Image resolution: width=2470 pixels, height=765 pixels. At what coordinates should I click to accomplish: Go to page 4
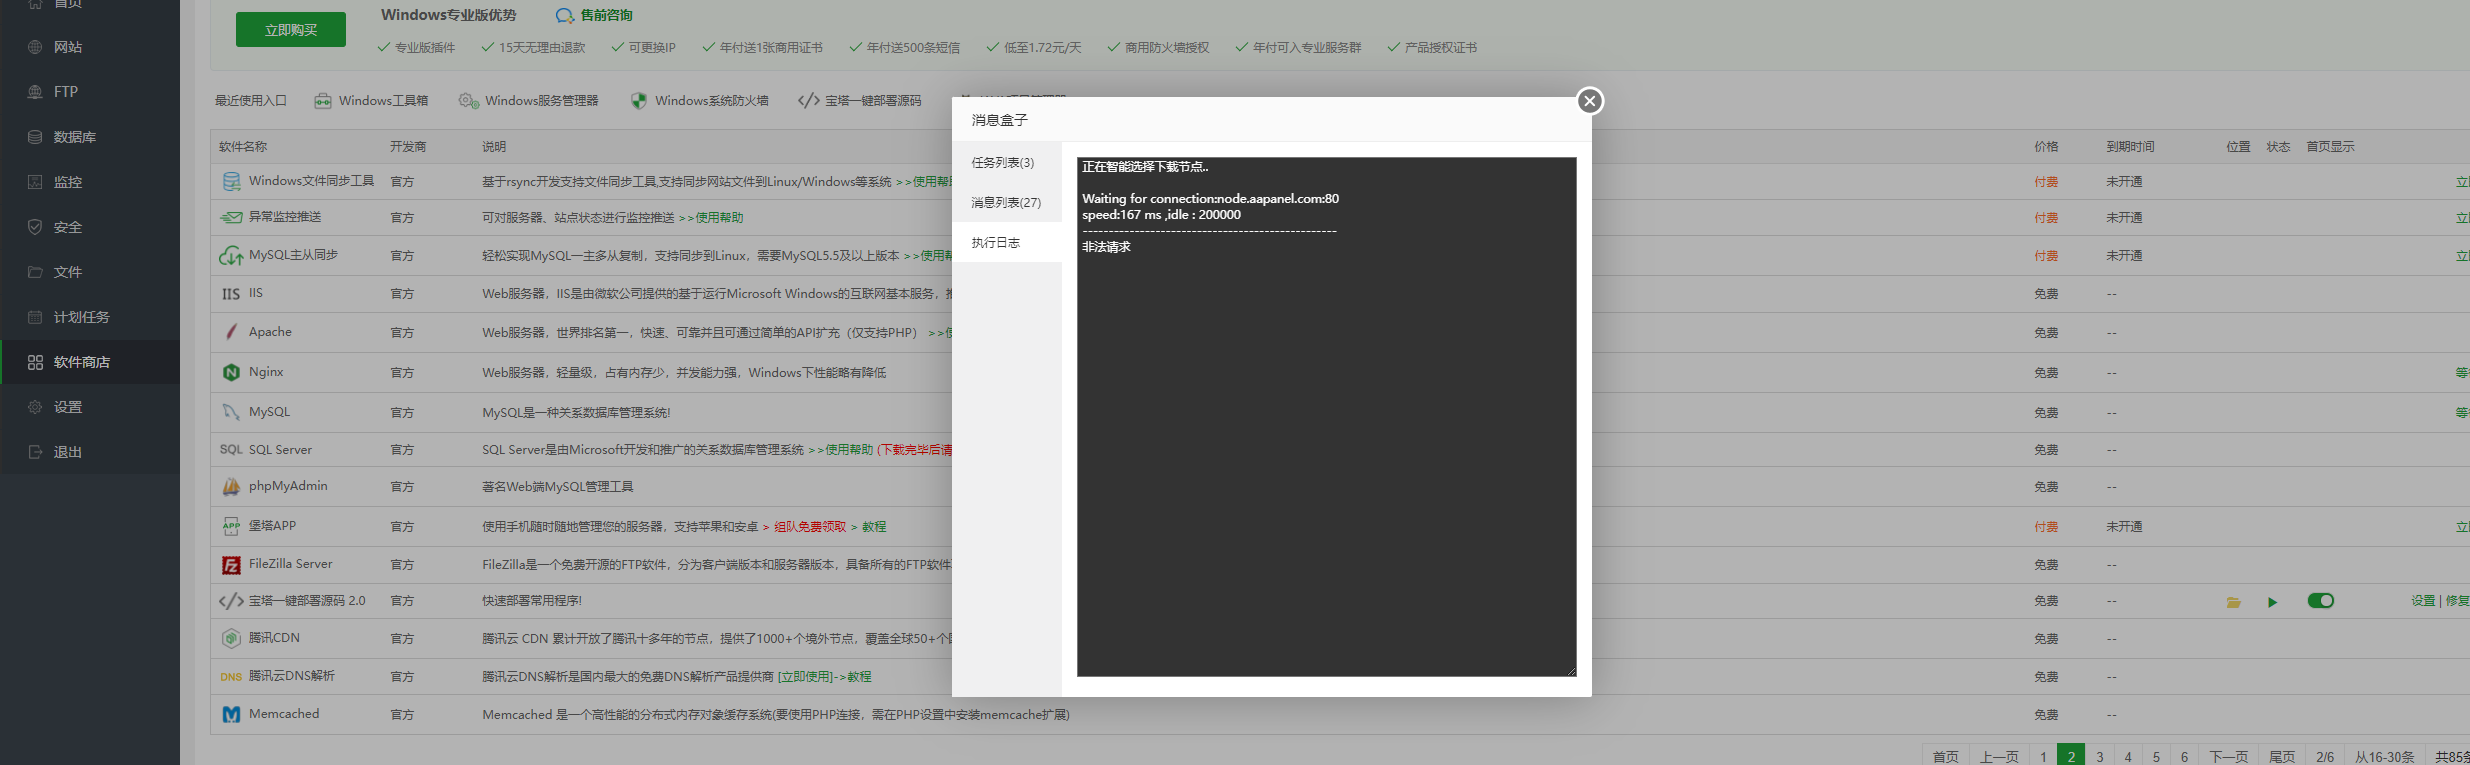2128,757
